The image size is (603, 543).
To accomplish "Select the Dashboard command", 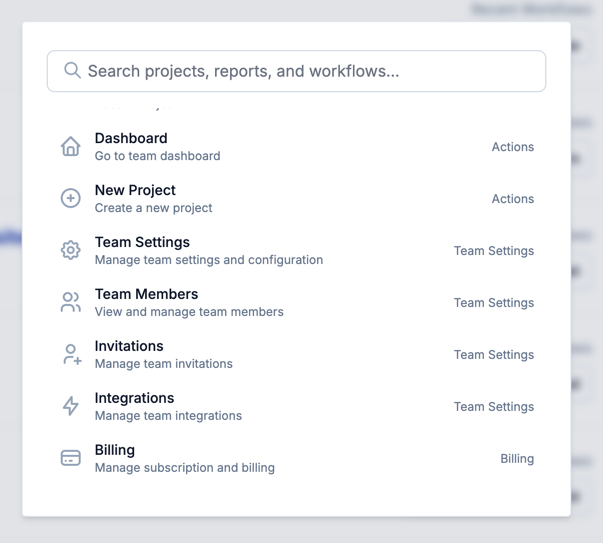I will click(131, 139).
